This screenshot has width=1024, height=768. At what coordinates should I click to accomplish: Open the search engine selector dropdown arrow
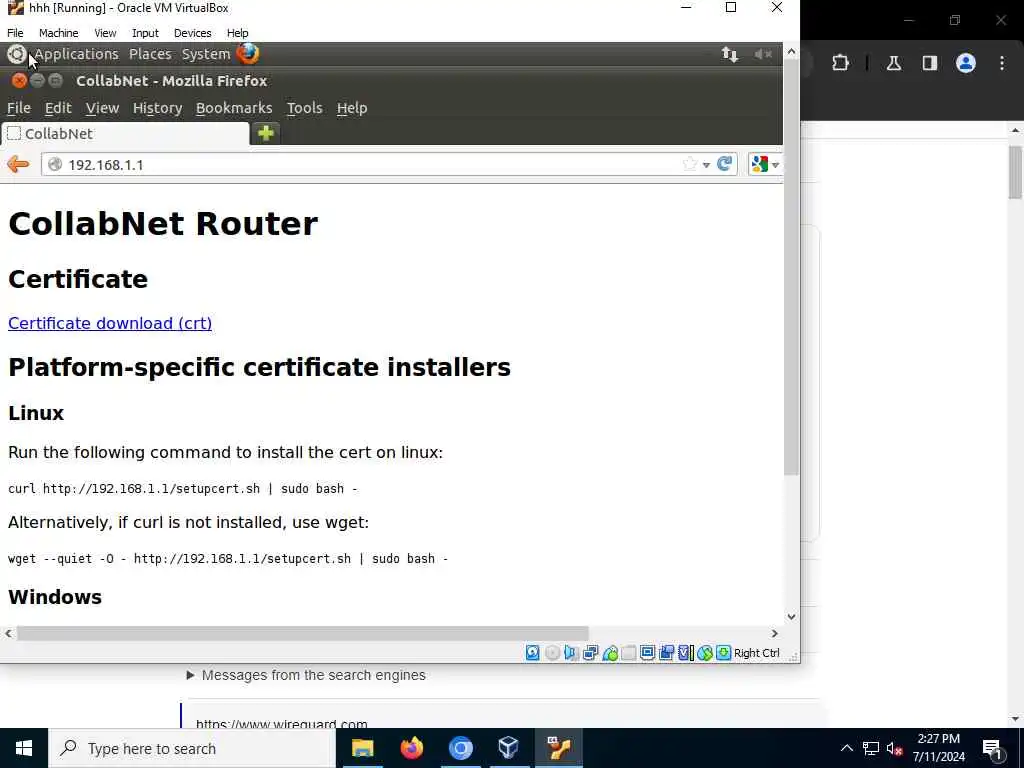(775, 165)
